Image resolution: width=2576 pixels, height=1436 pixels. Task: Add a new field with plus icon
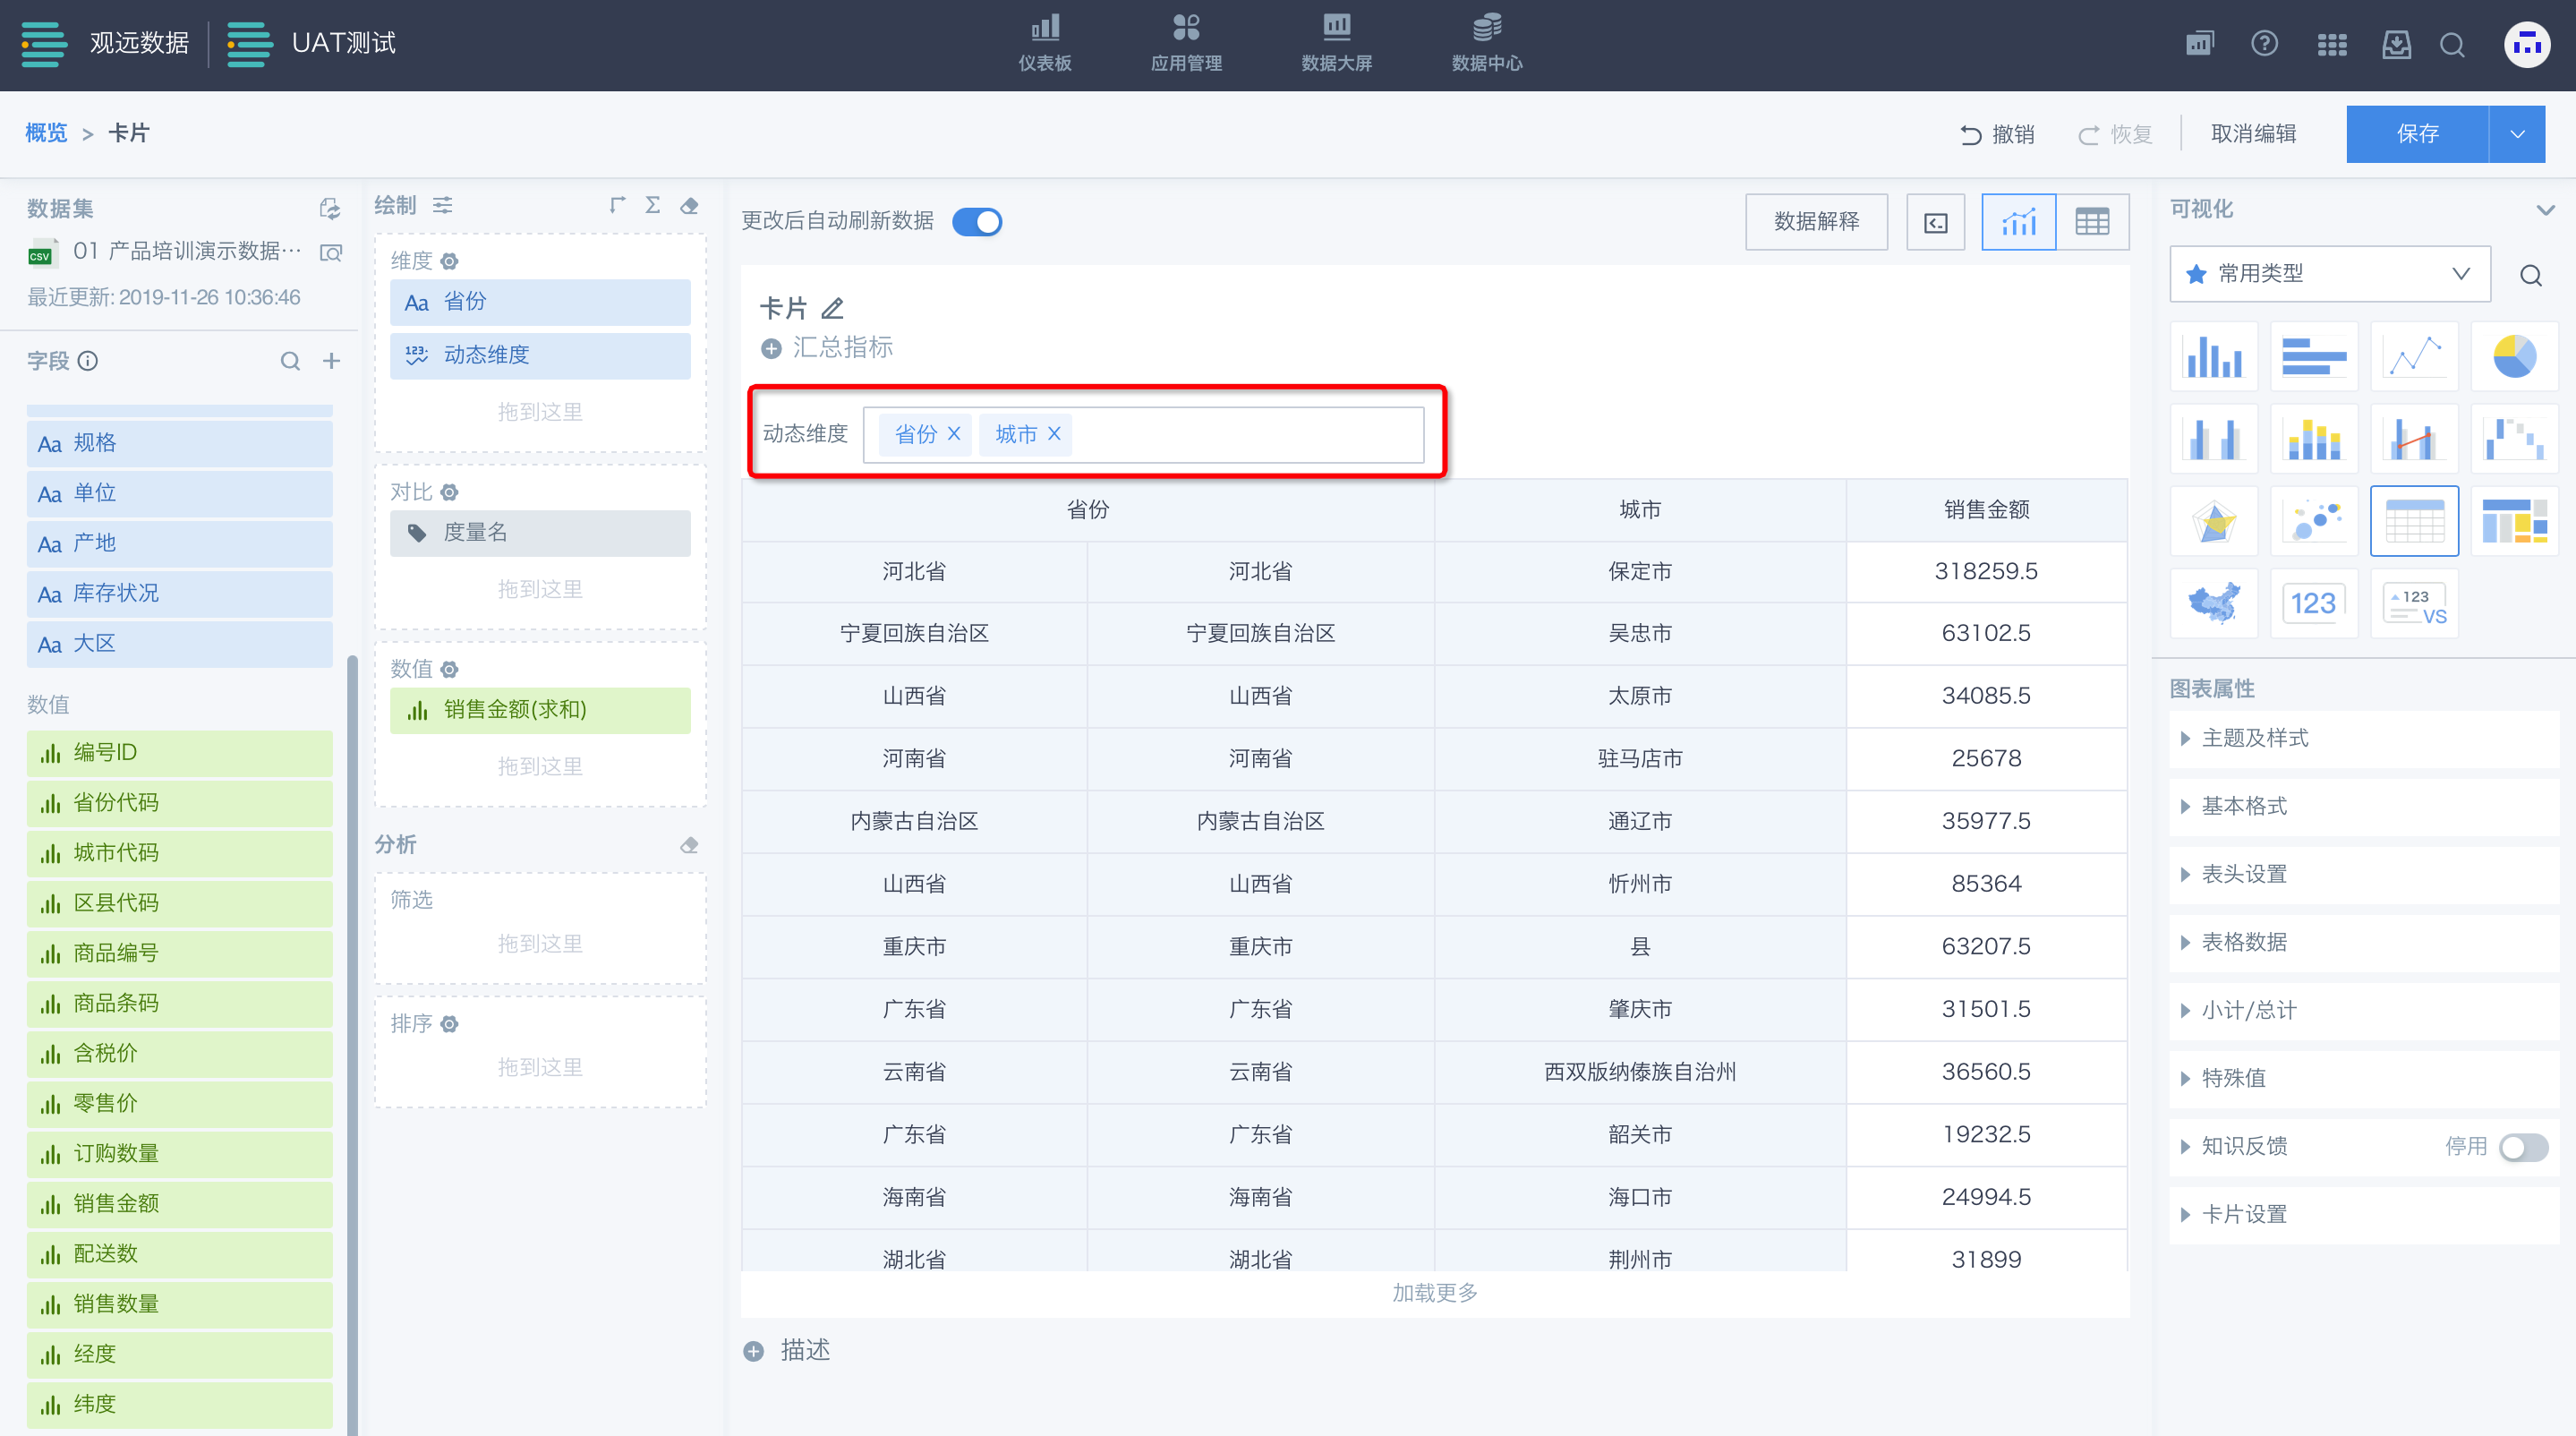tap(332, 361)
